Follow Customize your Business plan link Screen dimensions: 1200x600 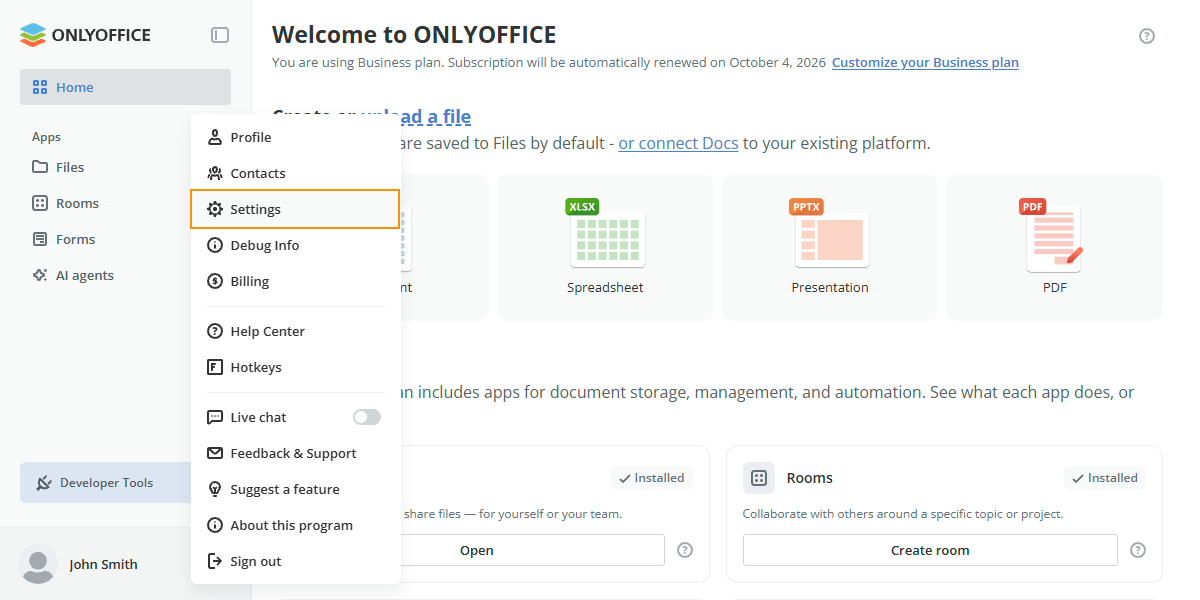coord(925,62)
